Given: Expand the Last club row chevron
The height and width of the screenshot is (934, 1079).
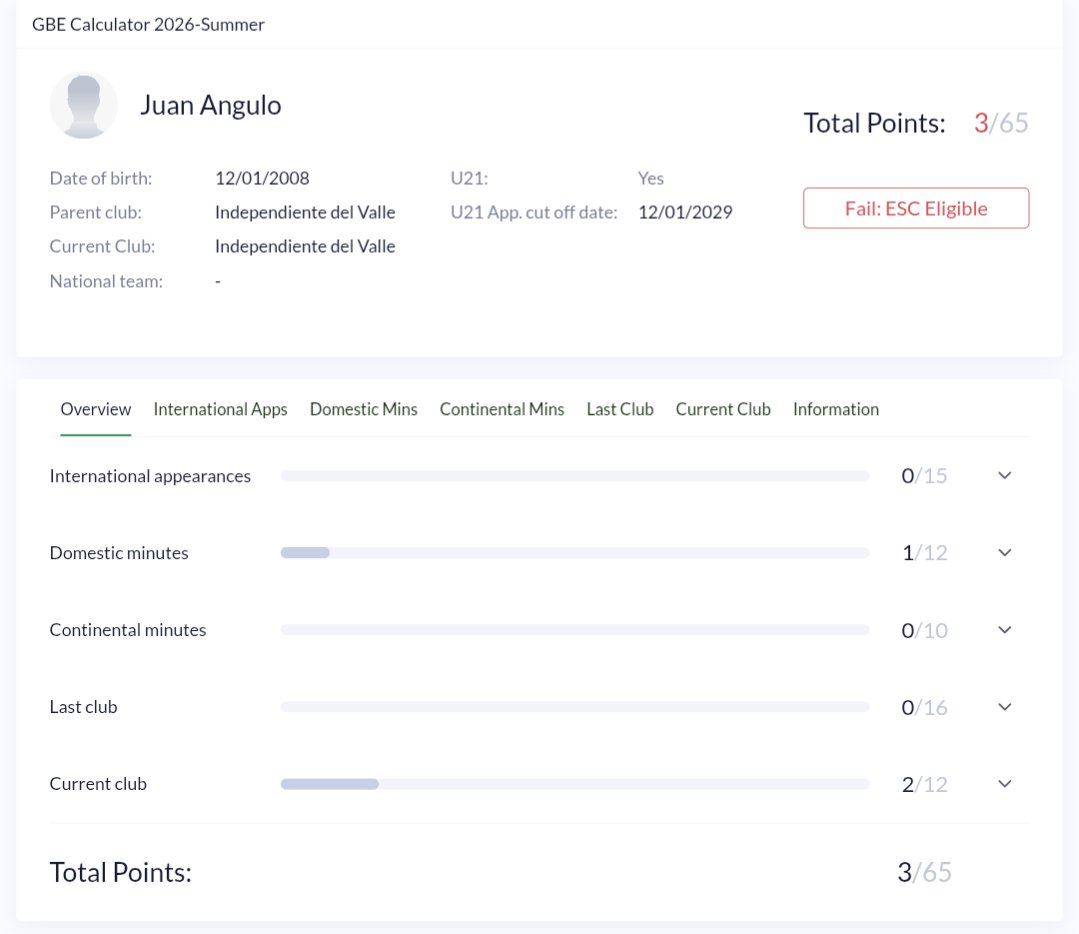Looking at the screenshot, I should pos(1005,707).
